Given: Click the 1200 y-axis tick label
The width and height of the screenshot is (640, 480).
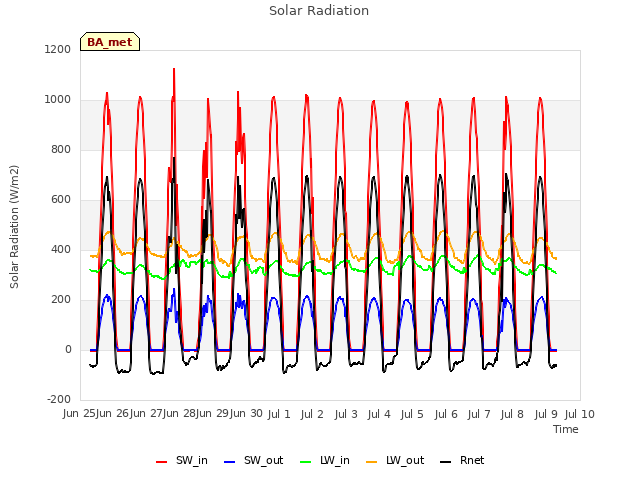Looking at the screenshot, I should (x=58, y=49).
